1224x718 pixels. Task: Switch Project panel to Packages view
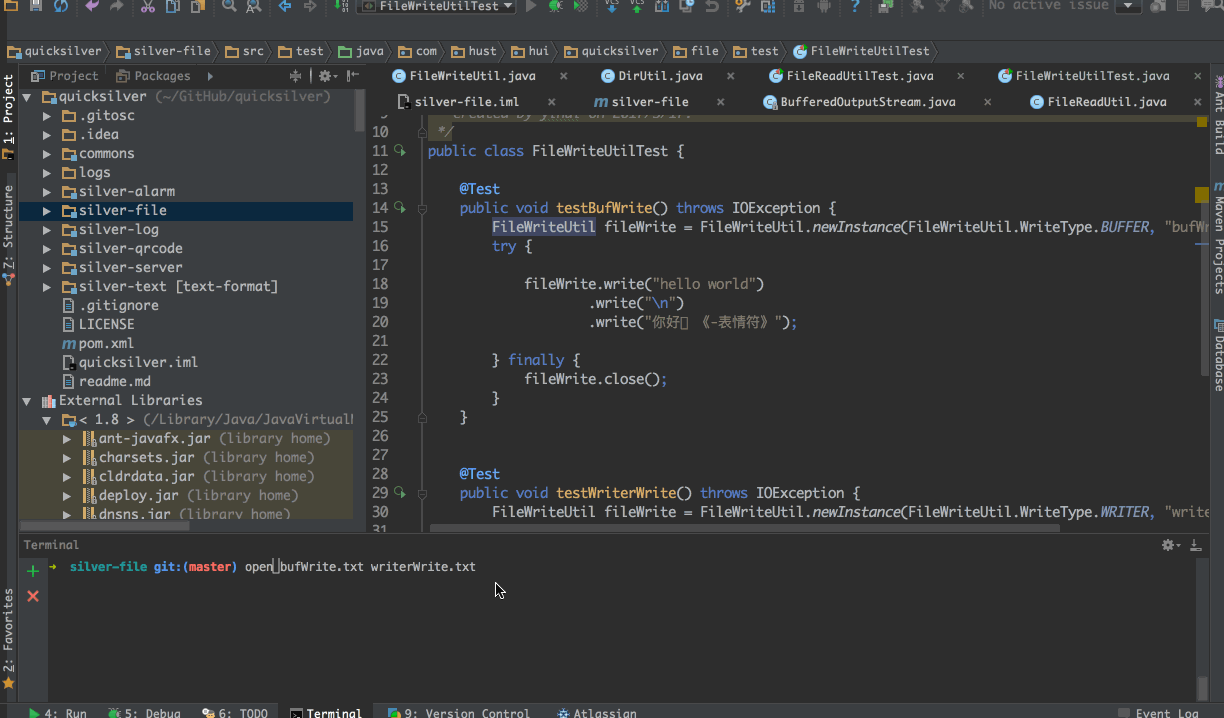(x=153, y=76)
